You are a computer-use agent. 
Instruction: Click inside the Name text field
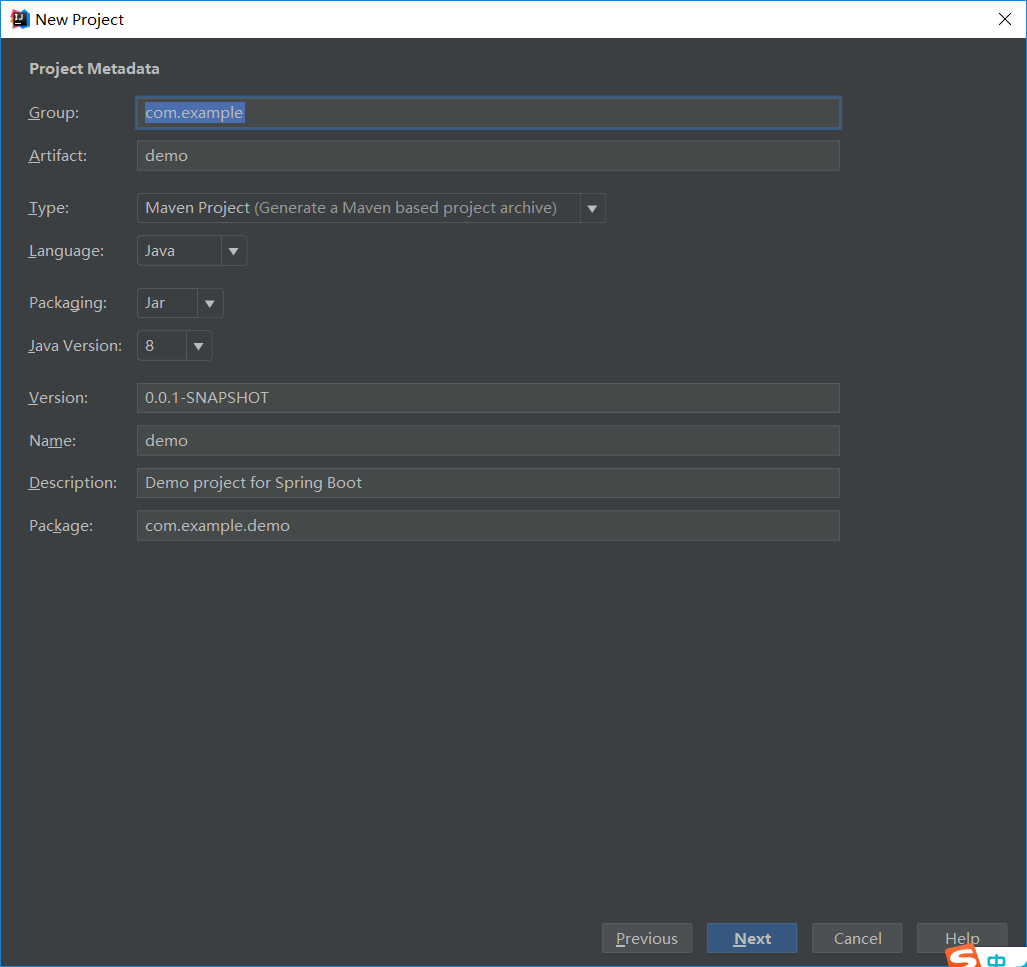488,440
